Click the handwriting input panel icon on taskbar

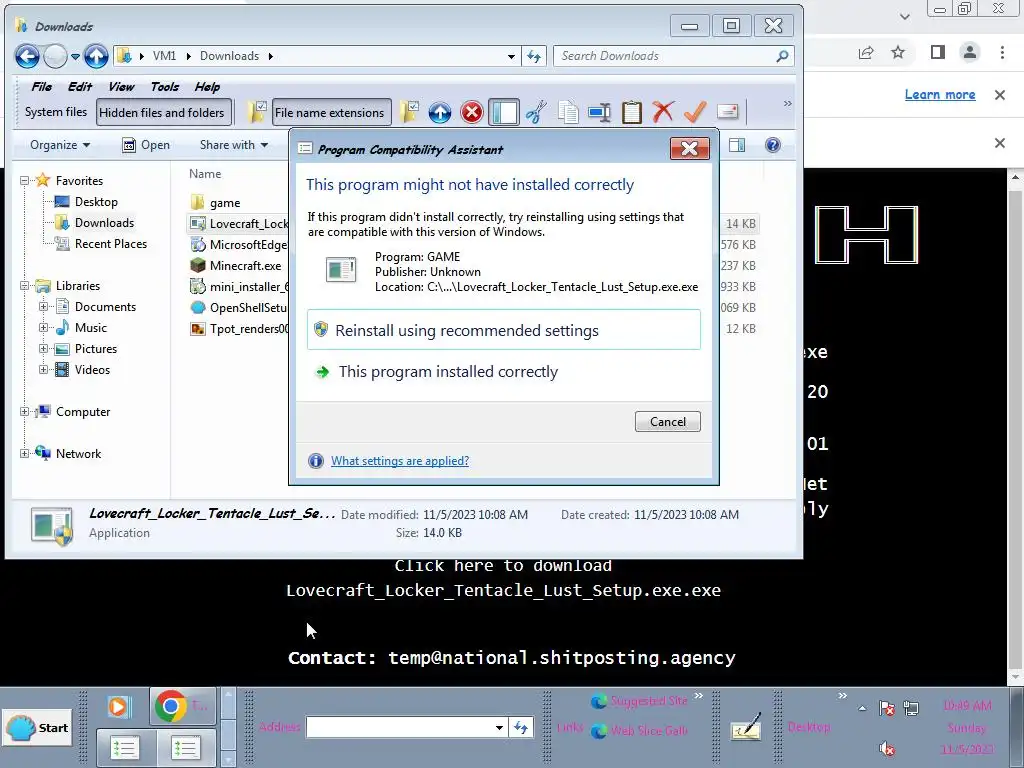coord(746,726)
